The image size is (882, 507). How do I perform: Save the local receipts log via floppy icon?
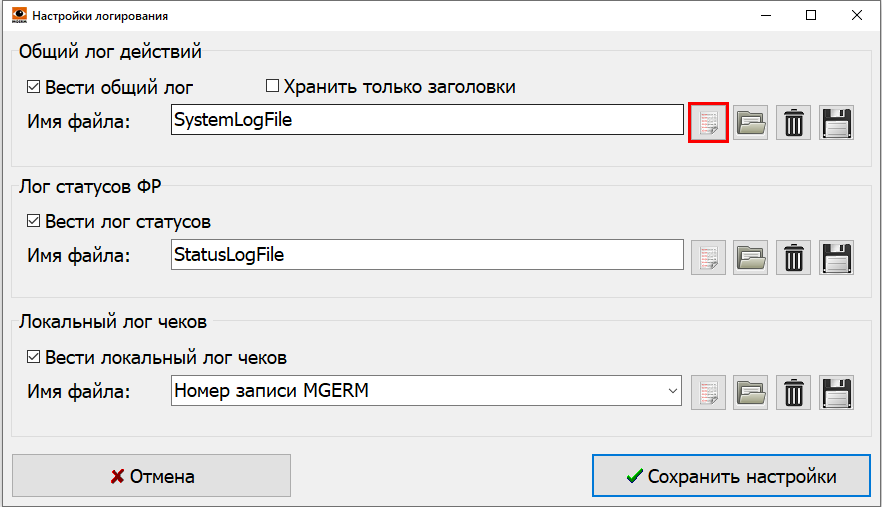[836, 392]
